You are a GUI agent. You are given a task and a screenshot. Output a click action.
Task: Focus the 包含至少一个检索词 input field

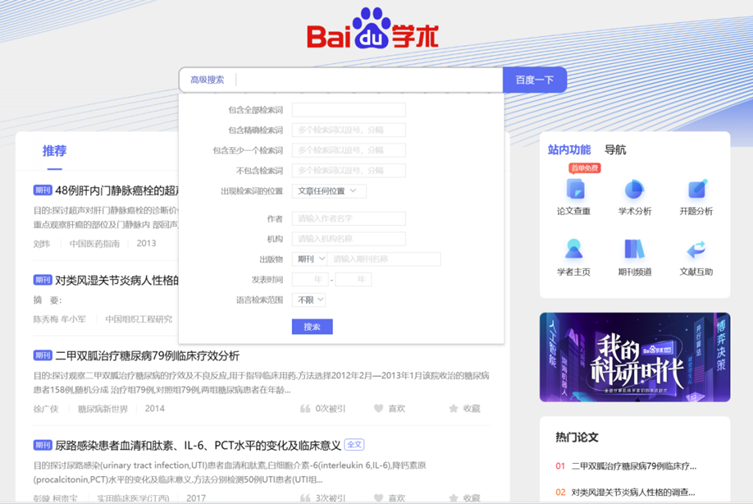tap(349, 150)
